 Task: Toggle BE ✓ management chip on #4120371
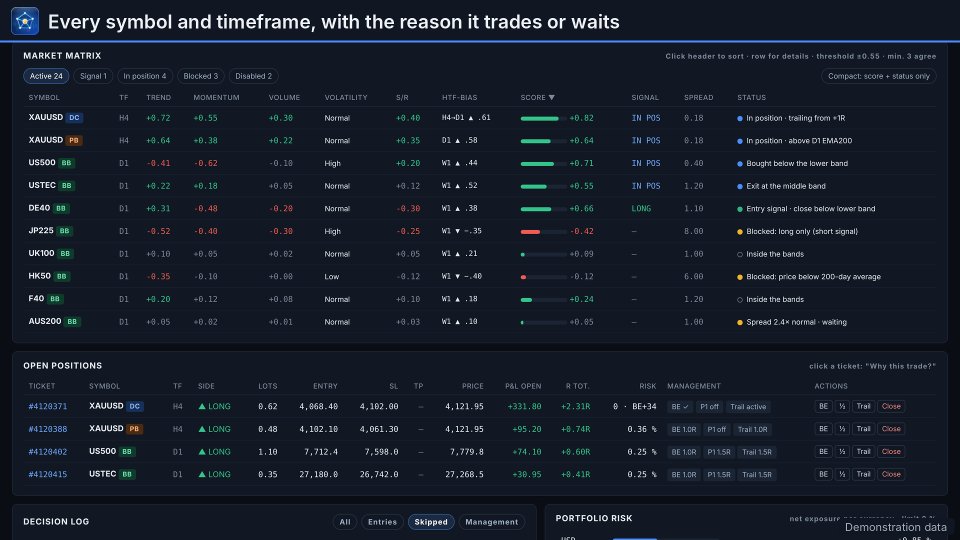pyautogui.click(x=680, y=407)
